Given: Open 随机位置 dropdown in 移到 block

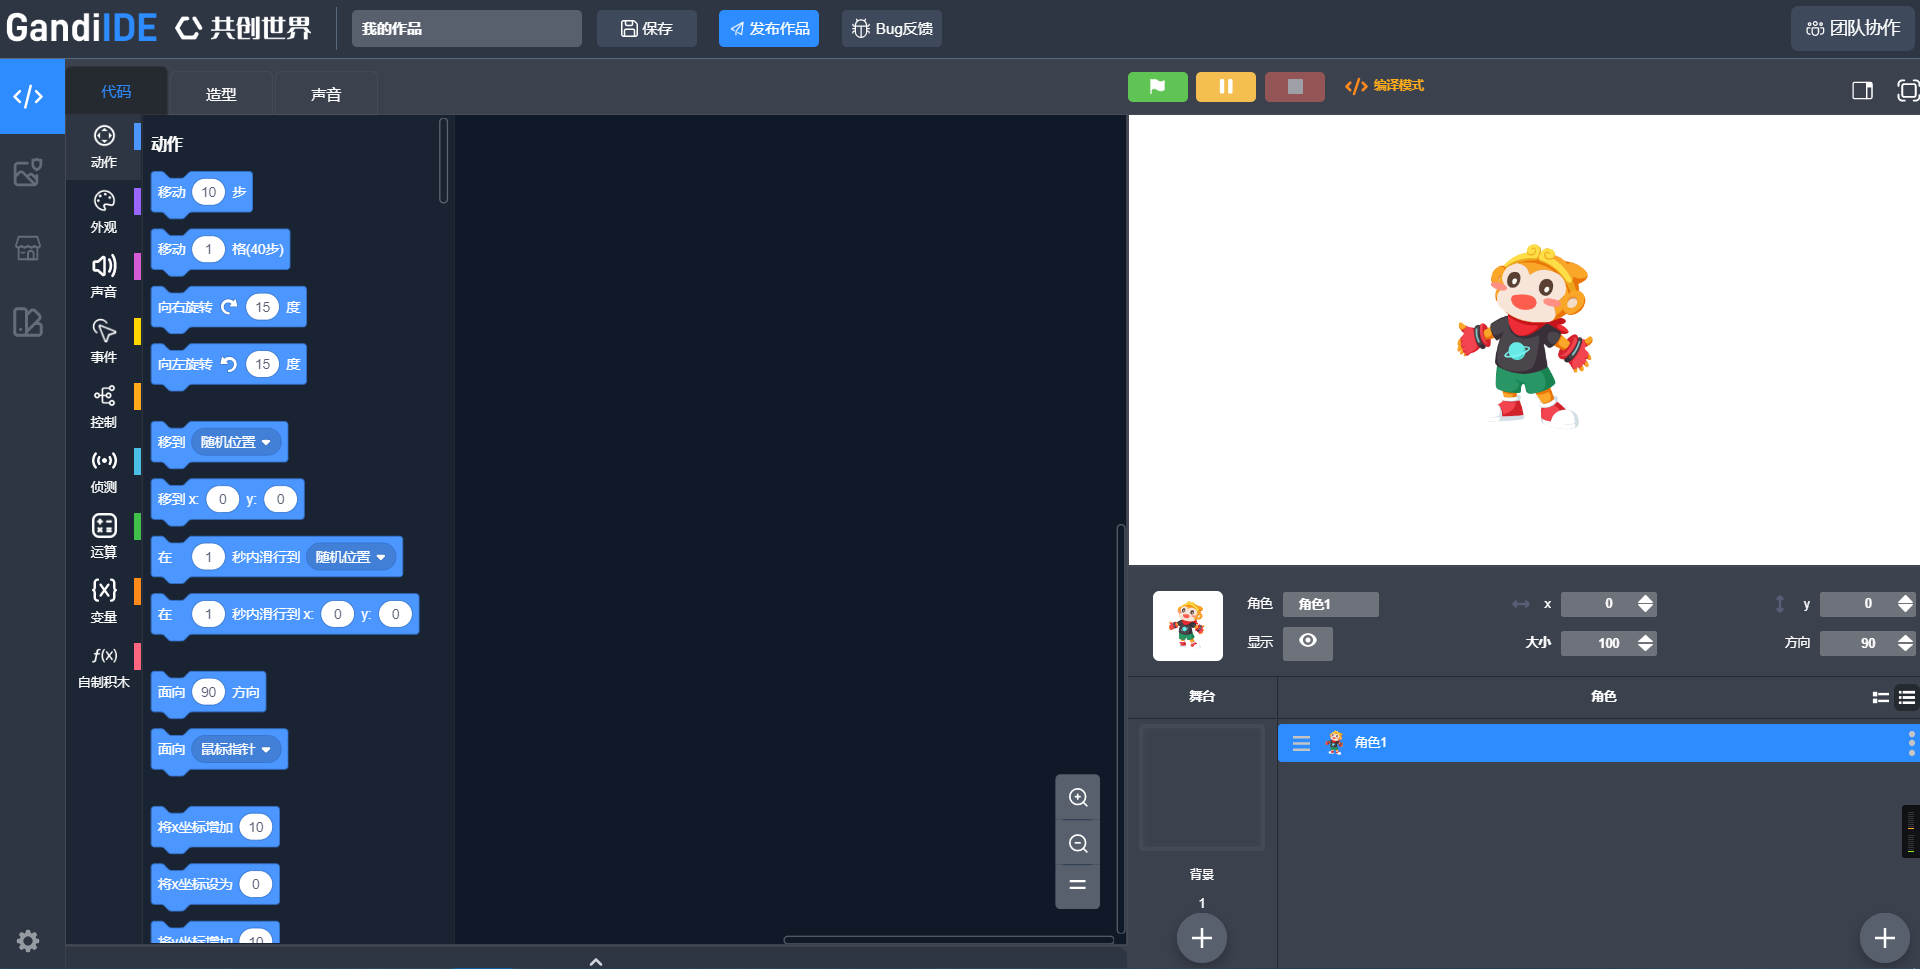Looking at the screenshot, I should [236, 442].
